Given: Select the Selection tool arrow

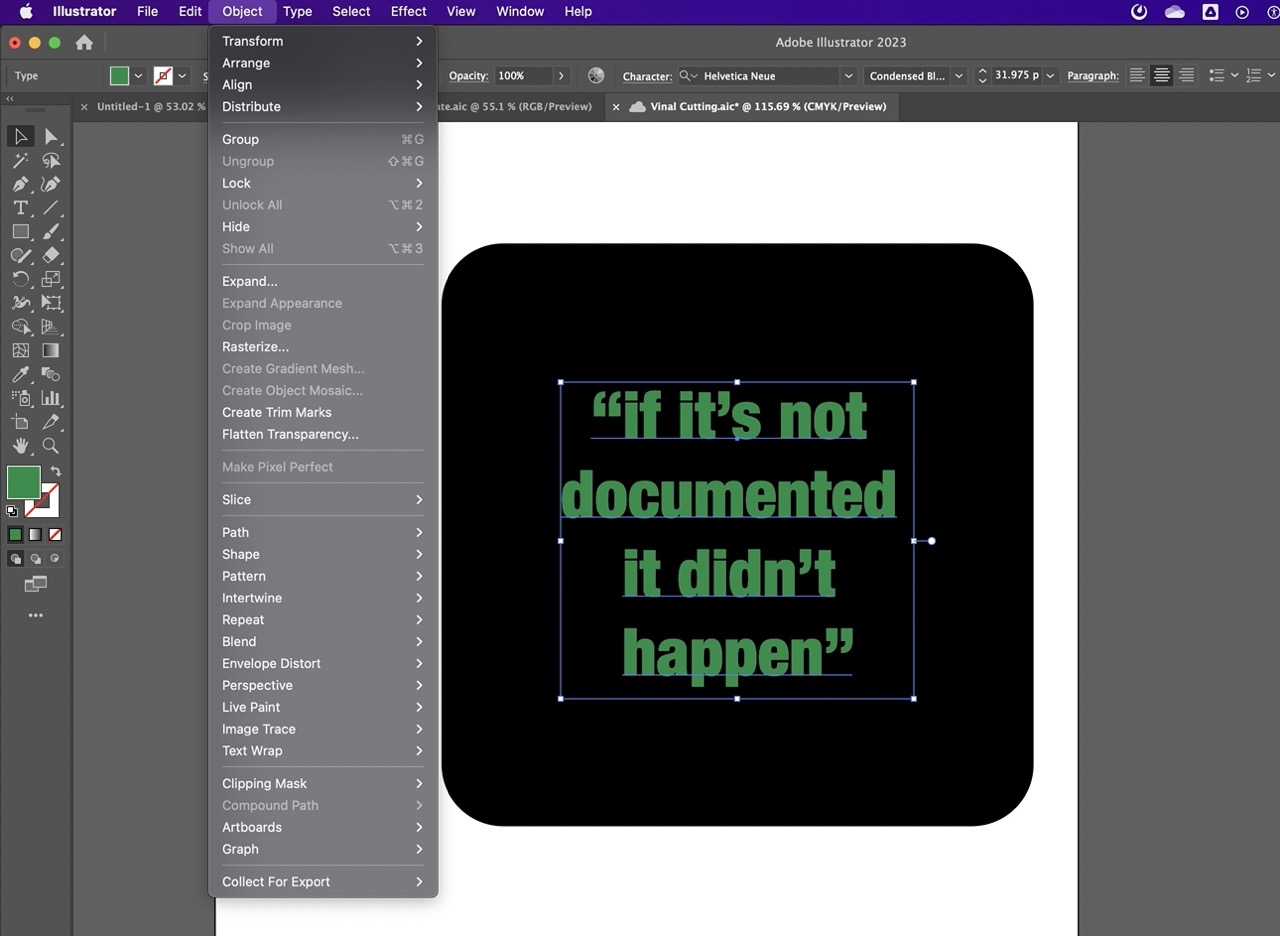Looking at the screenshot, I should 20,136.
